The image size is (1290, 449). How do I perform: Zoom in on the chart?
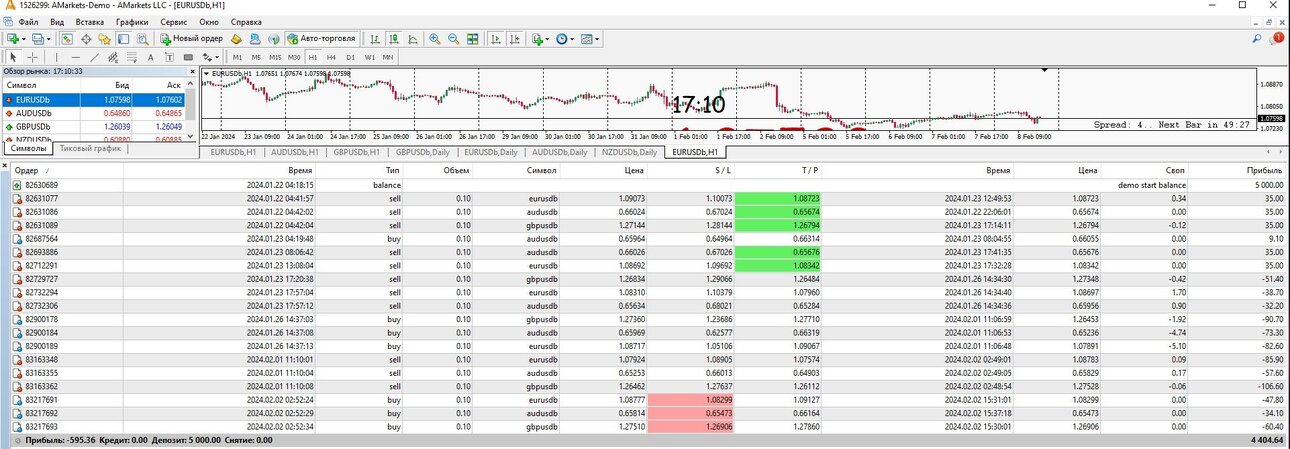coord(434,39)
